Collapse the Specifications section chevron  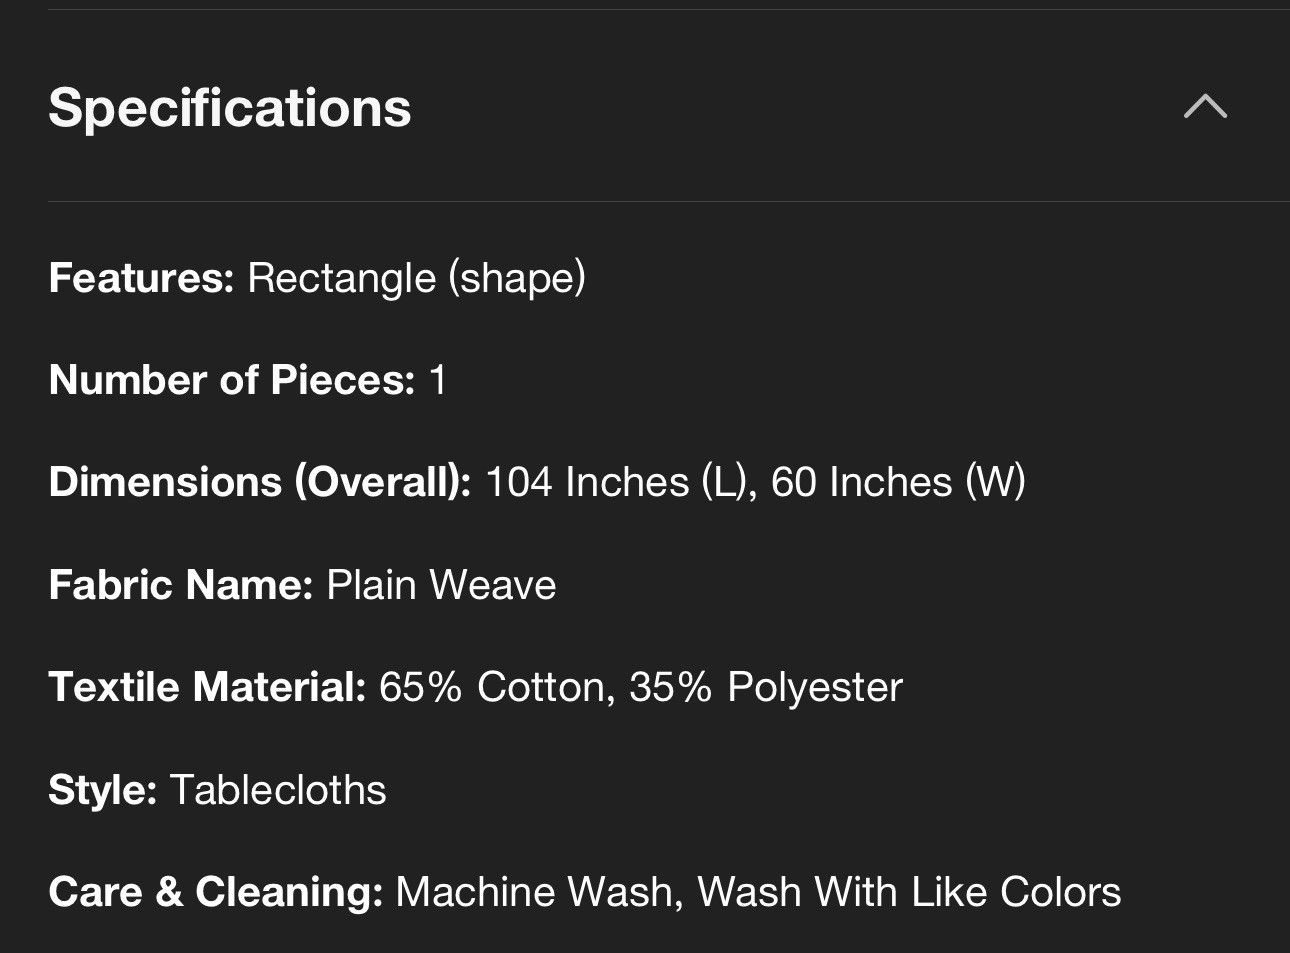point(1205,106)
